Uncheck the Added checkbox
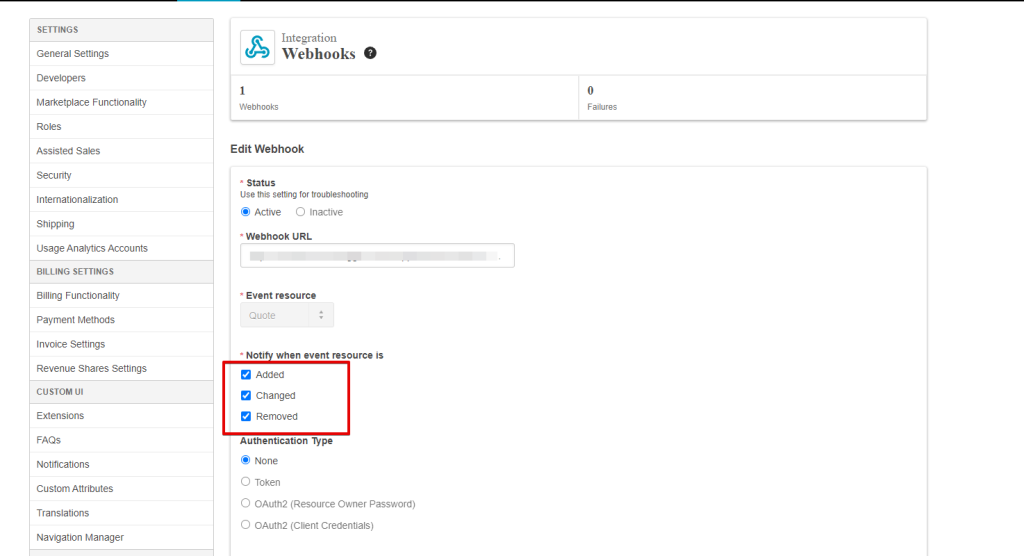This screenshot has height=556, width=1024. click(x=246, y=375)
